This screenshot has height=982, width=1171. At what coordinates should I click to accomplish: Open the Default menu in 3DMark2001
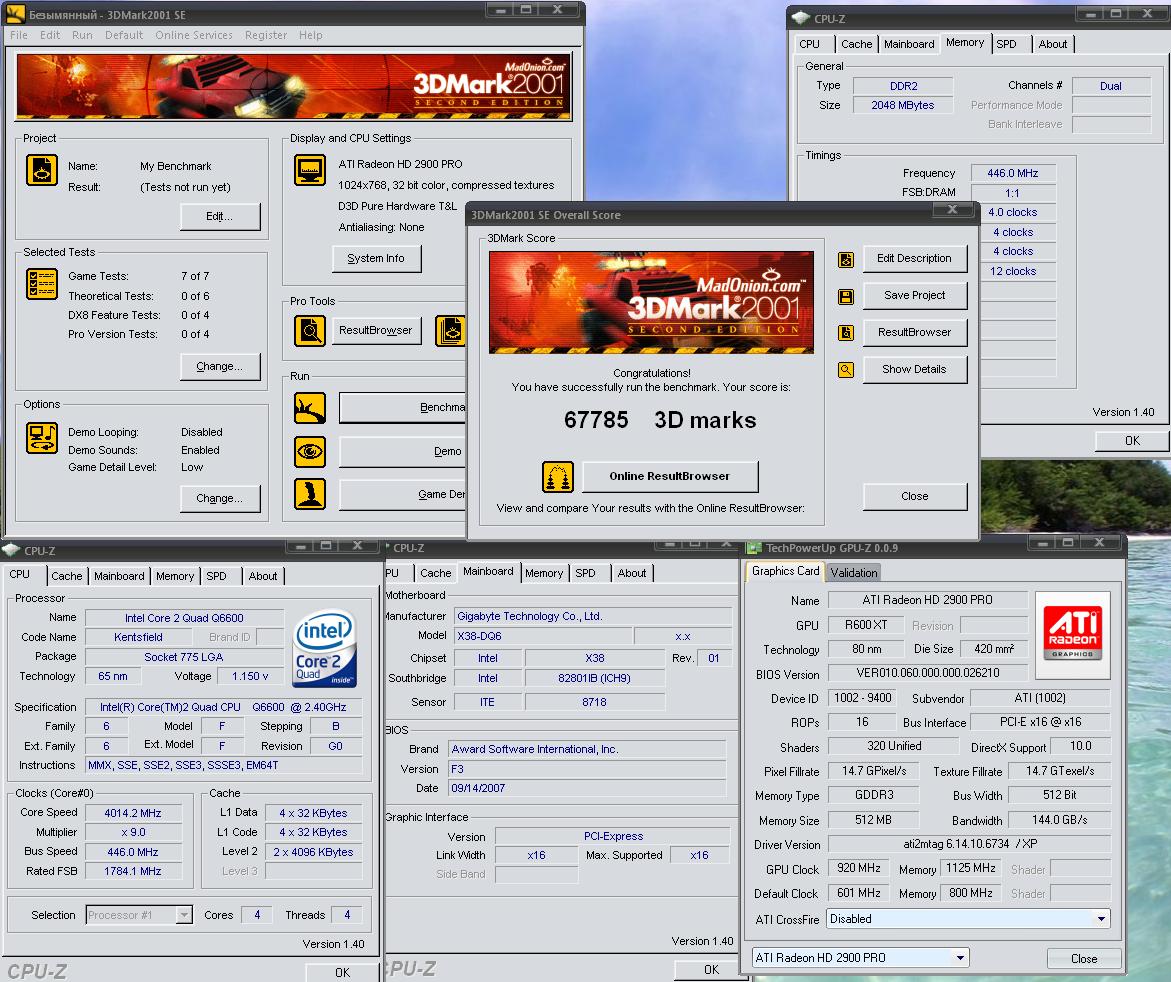pyautogui.click(x=124, y=35)
